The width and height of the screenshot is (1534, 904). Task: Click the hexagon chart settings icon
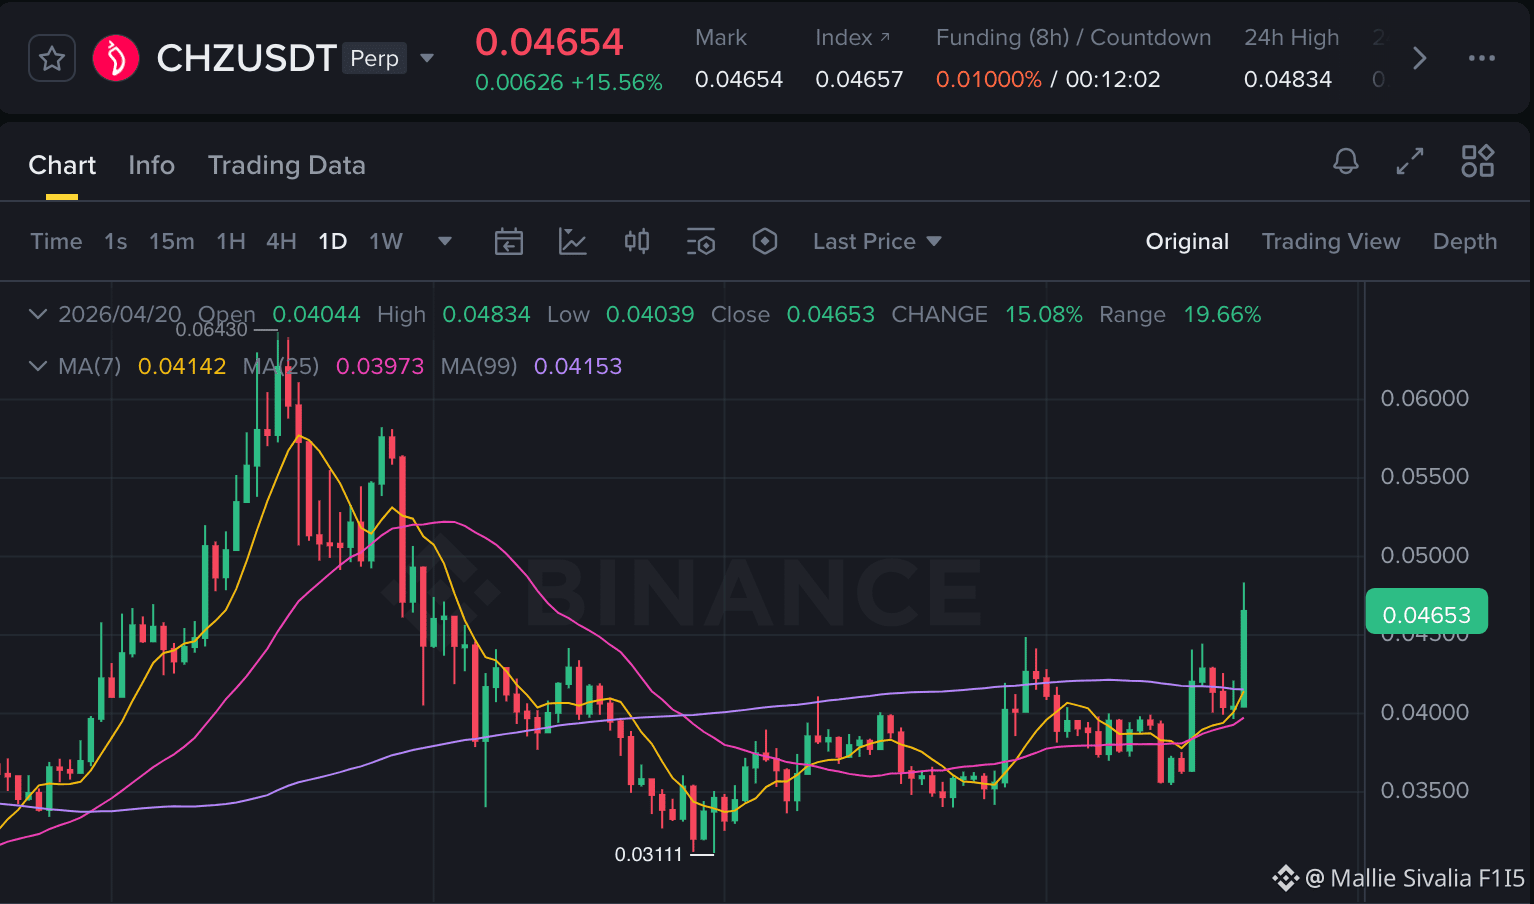pyautogui.click(x=765, y=241)
